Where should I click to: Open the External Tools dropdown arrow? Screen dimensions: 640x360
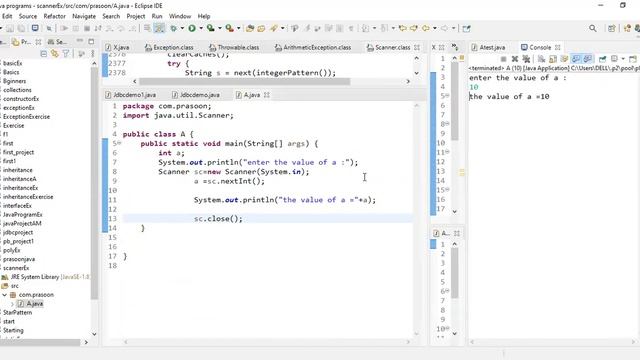pos(239,28)
